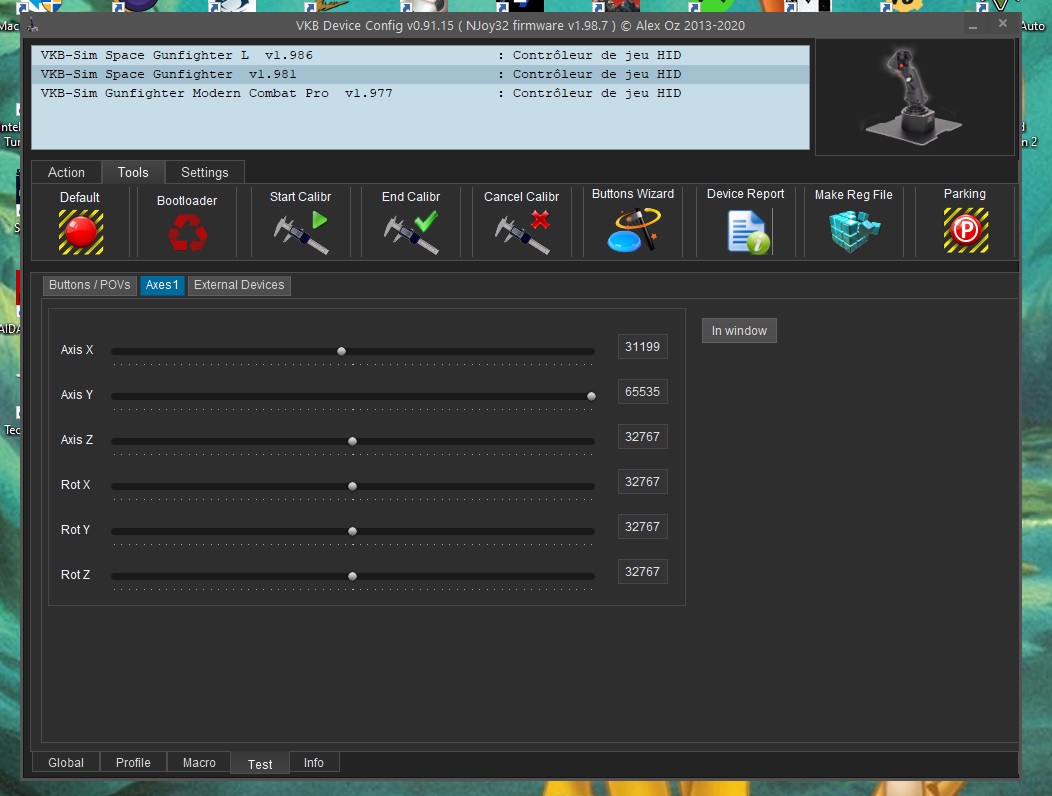Click the Rot Z label
The image size is (1052, 796).
click(x=75, y=575)
